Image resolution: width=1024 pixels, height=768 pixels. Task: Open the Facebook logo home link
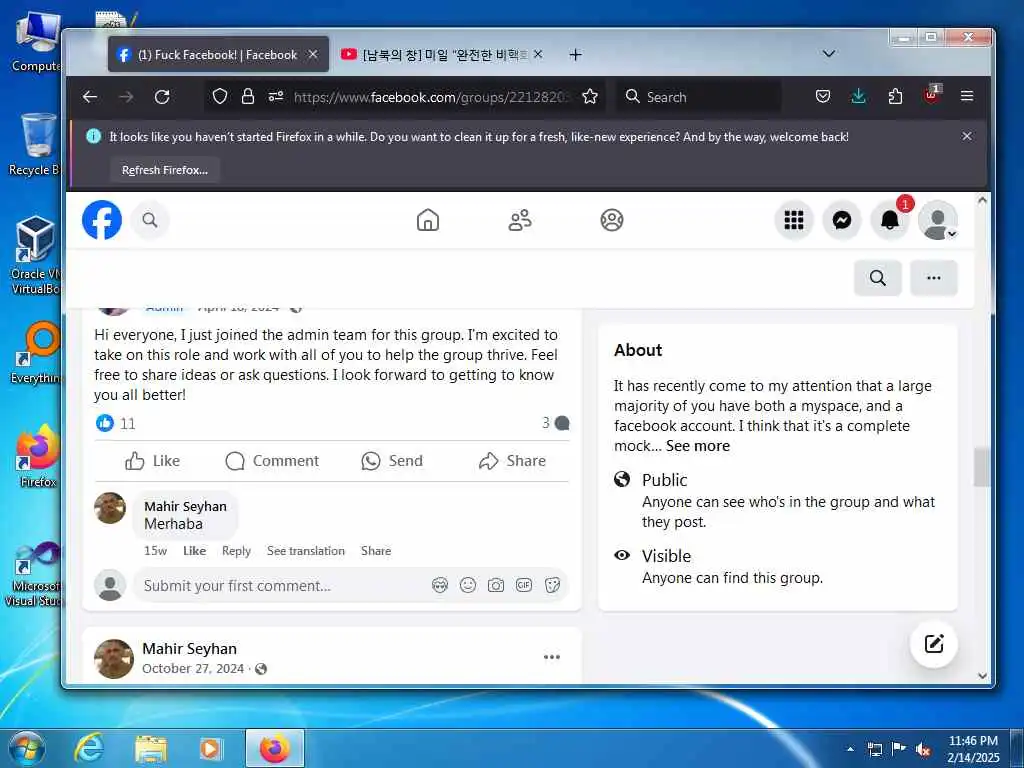[102, 220]
